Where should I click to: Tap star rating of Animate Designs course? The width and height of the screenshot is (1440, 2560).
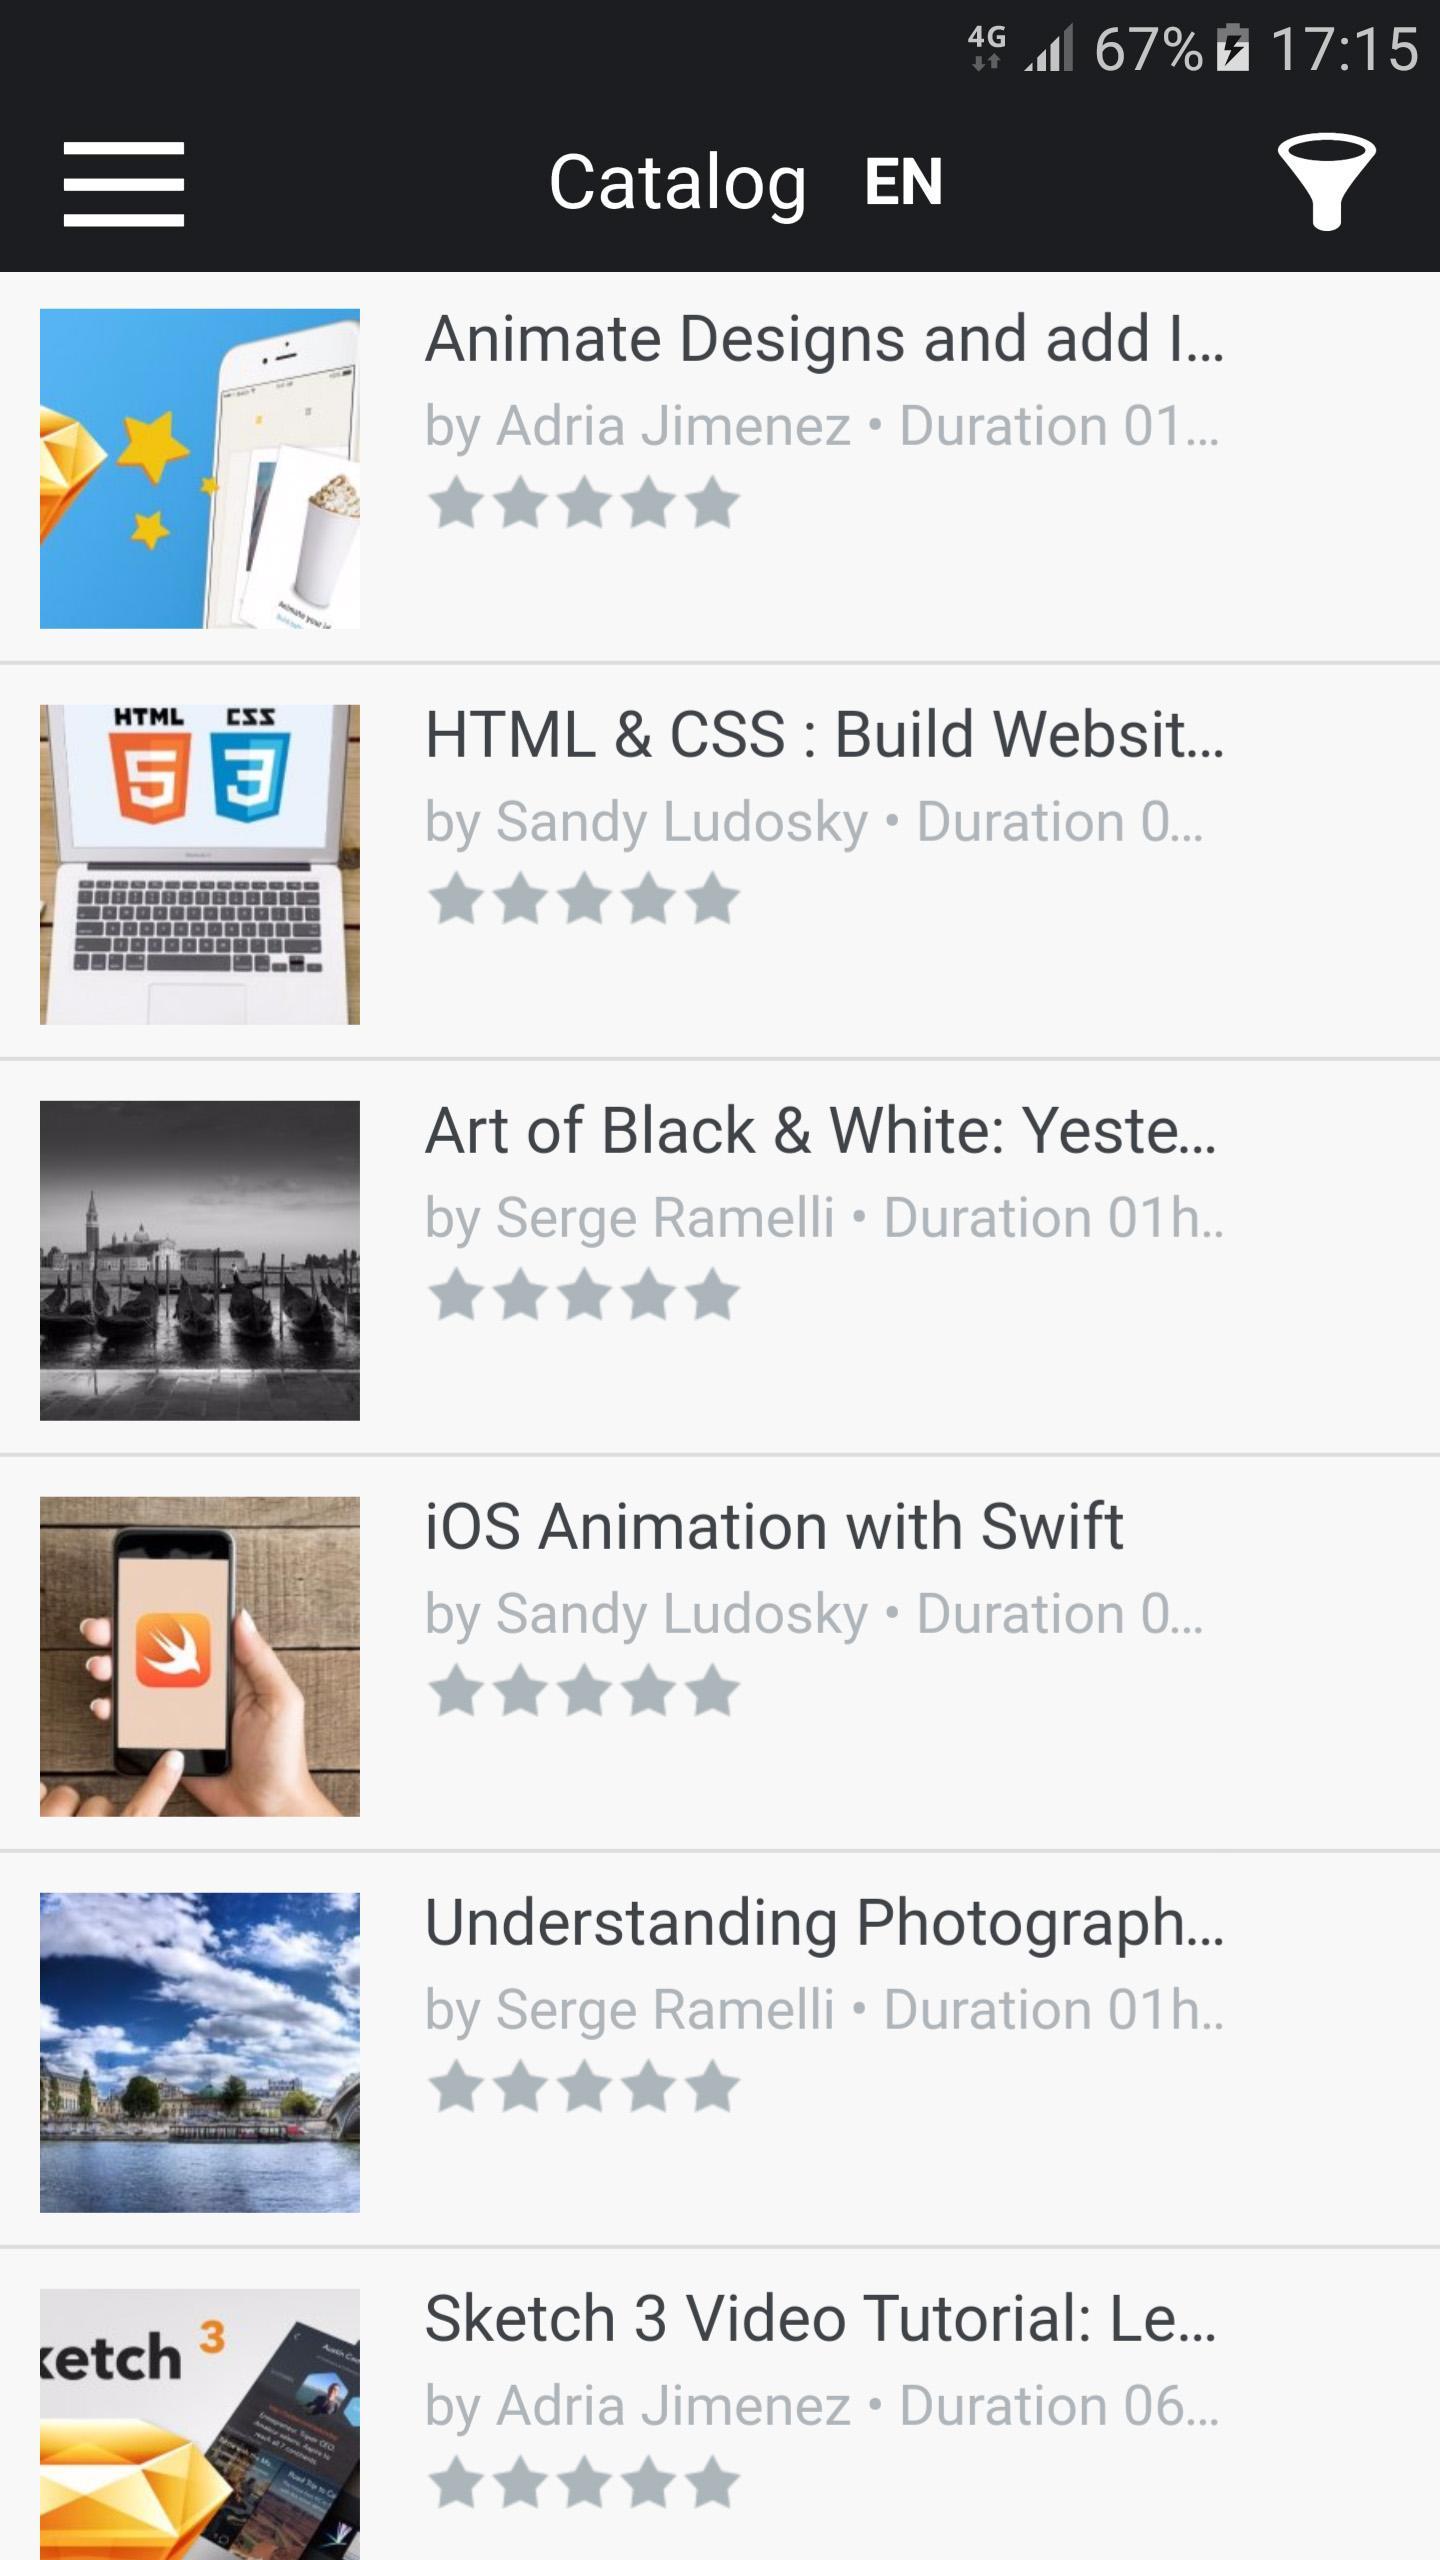coord(584,503)
